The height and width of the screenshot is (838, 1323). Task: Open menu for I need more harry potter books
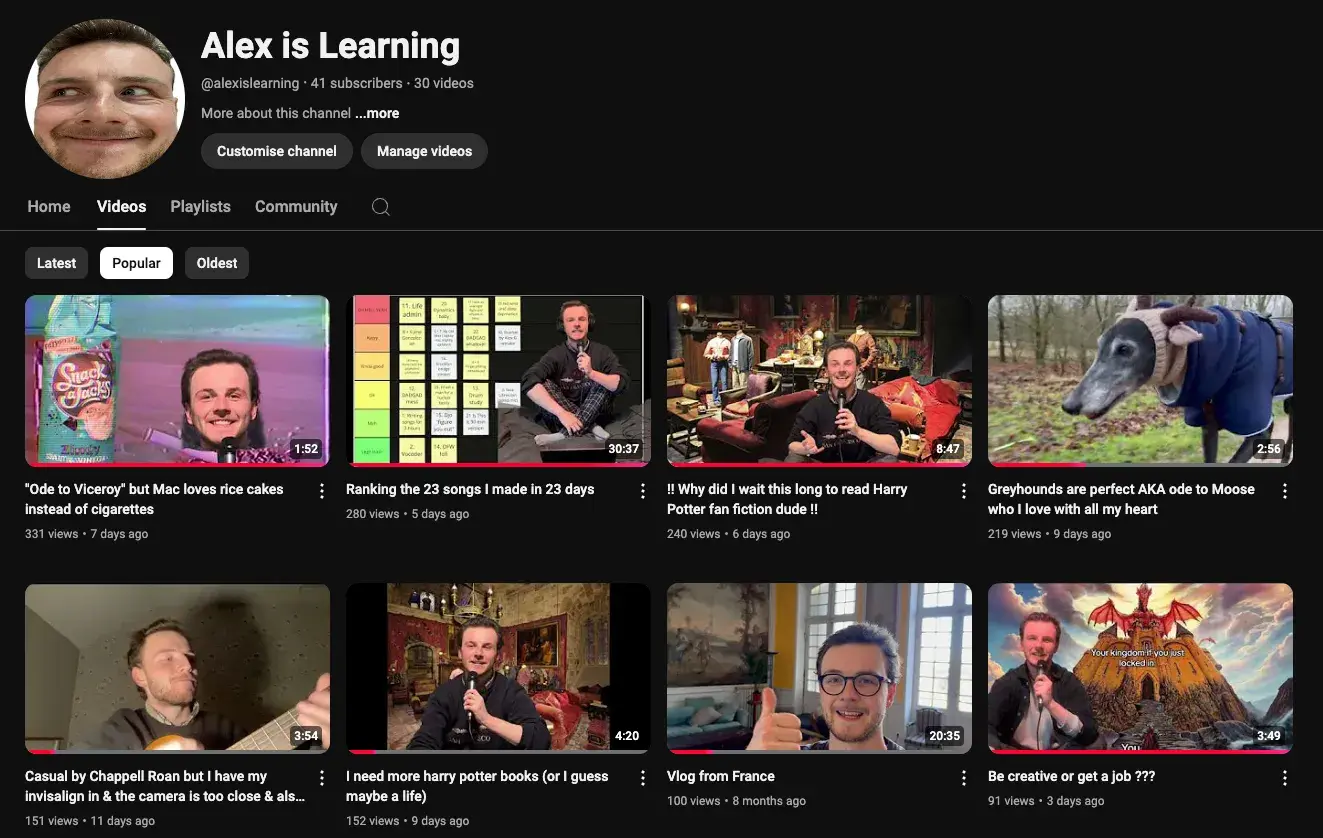coord(643,778)
